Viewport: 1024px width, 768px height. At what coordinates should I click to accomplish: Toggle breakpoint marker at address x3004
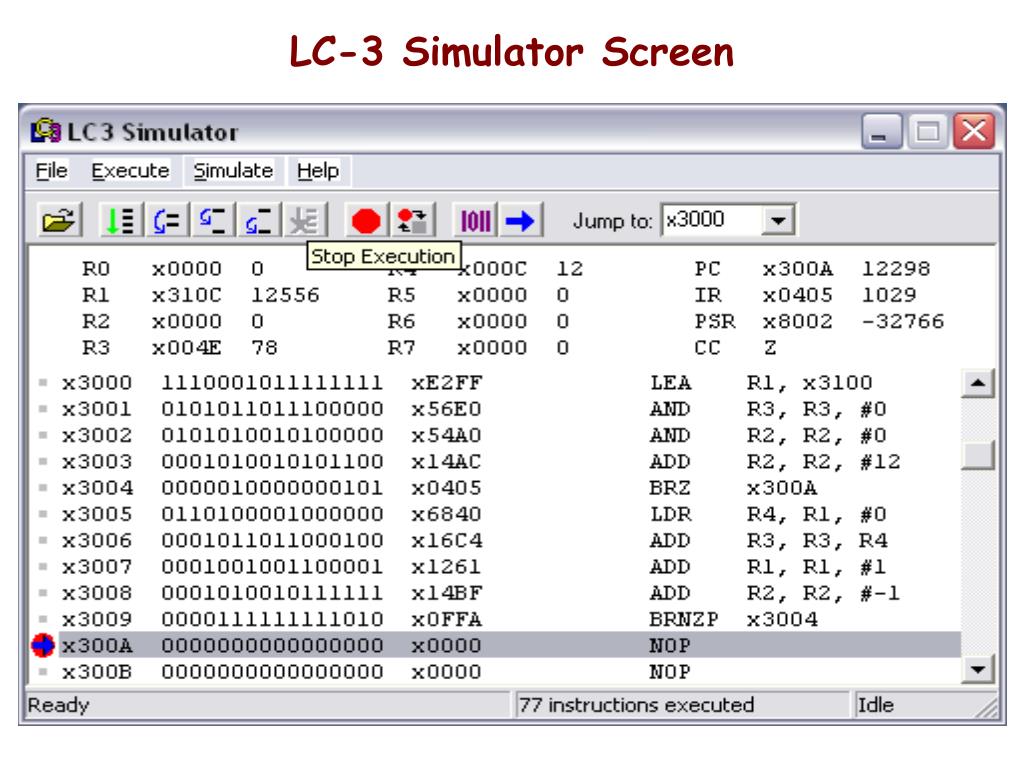[43, 488]
